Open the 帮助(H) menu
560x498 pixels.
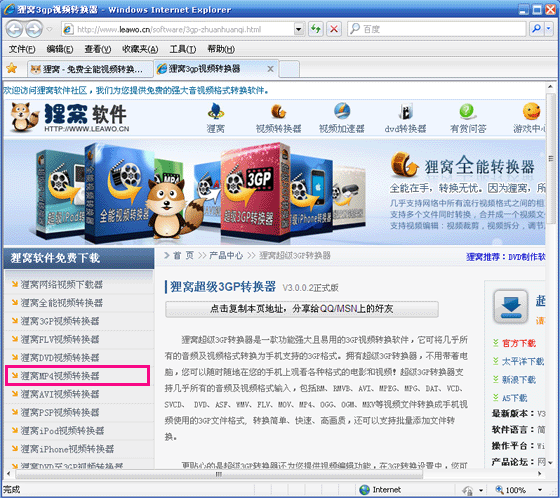coord(221,49)
